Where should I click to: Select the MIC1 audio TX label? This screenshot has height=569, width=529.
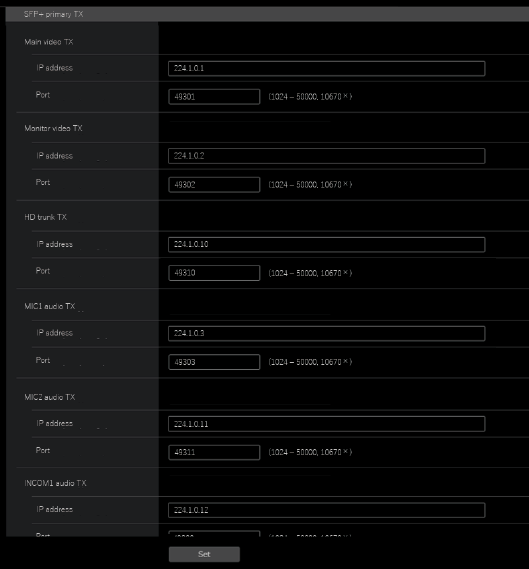[x=50, y=306]
